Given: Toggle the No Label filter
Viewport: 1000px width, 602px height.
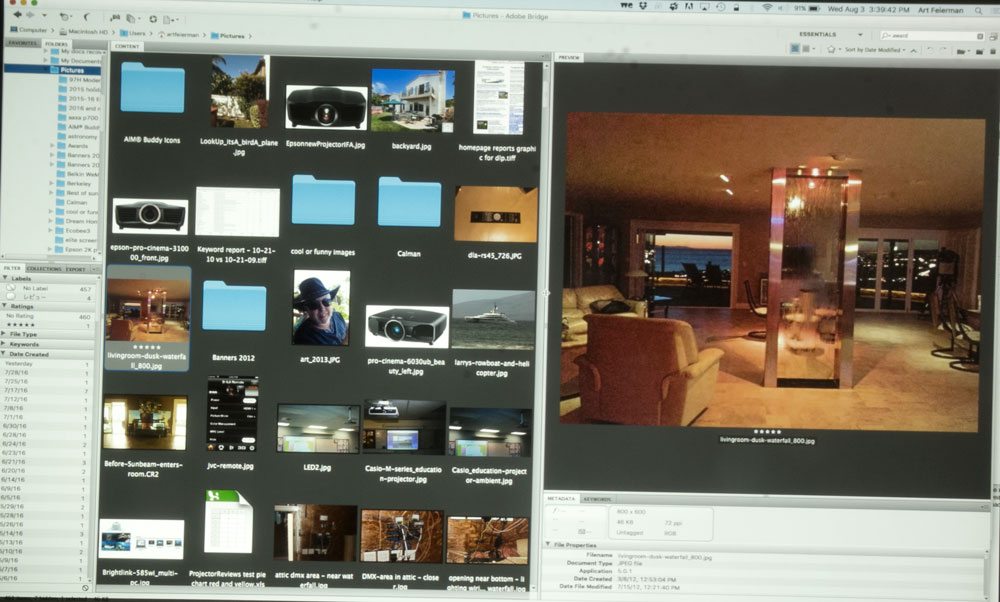Looking at the screenshot, I should 48,288.
